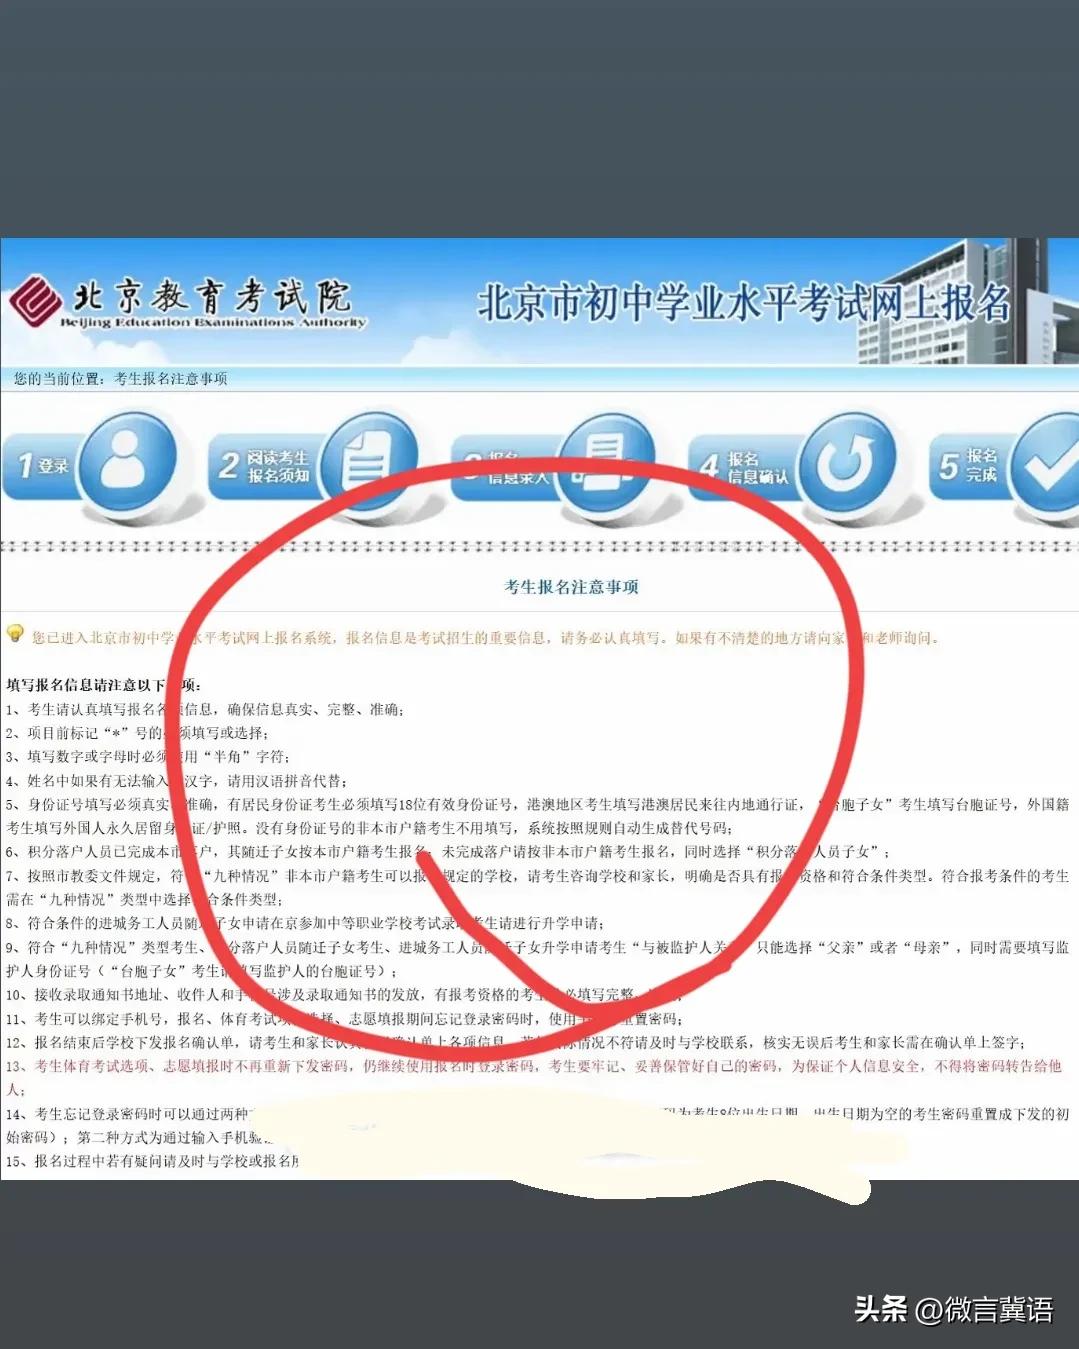Select step 4 报名信息确认 refresh icon
The image size is (1079, 1349).
(x=847, y=462)
